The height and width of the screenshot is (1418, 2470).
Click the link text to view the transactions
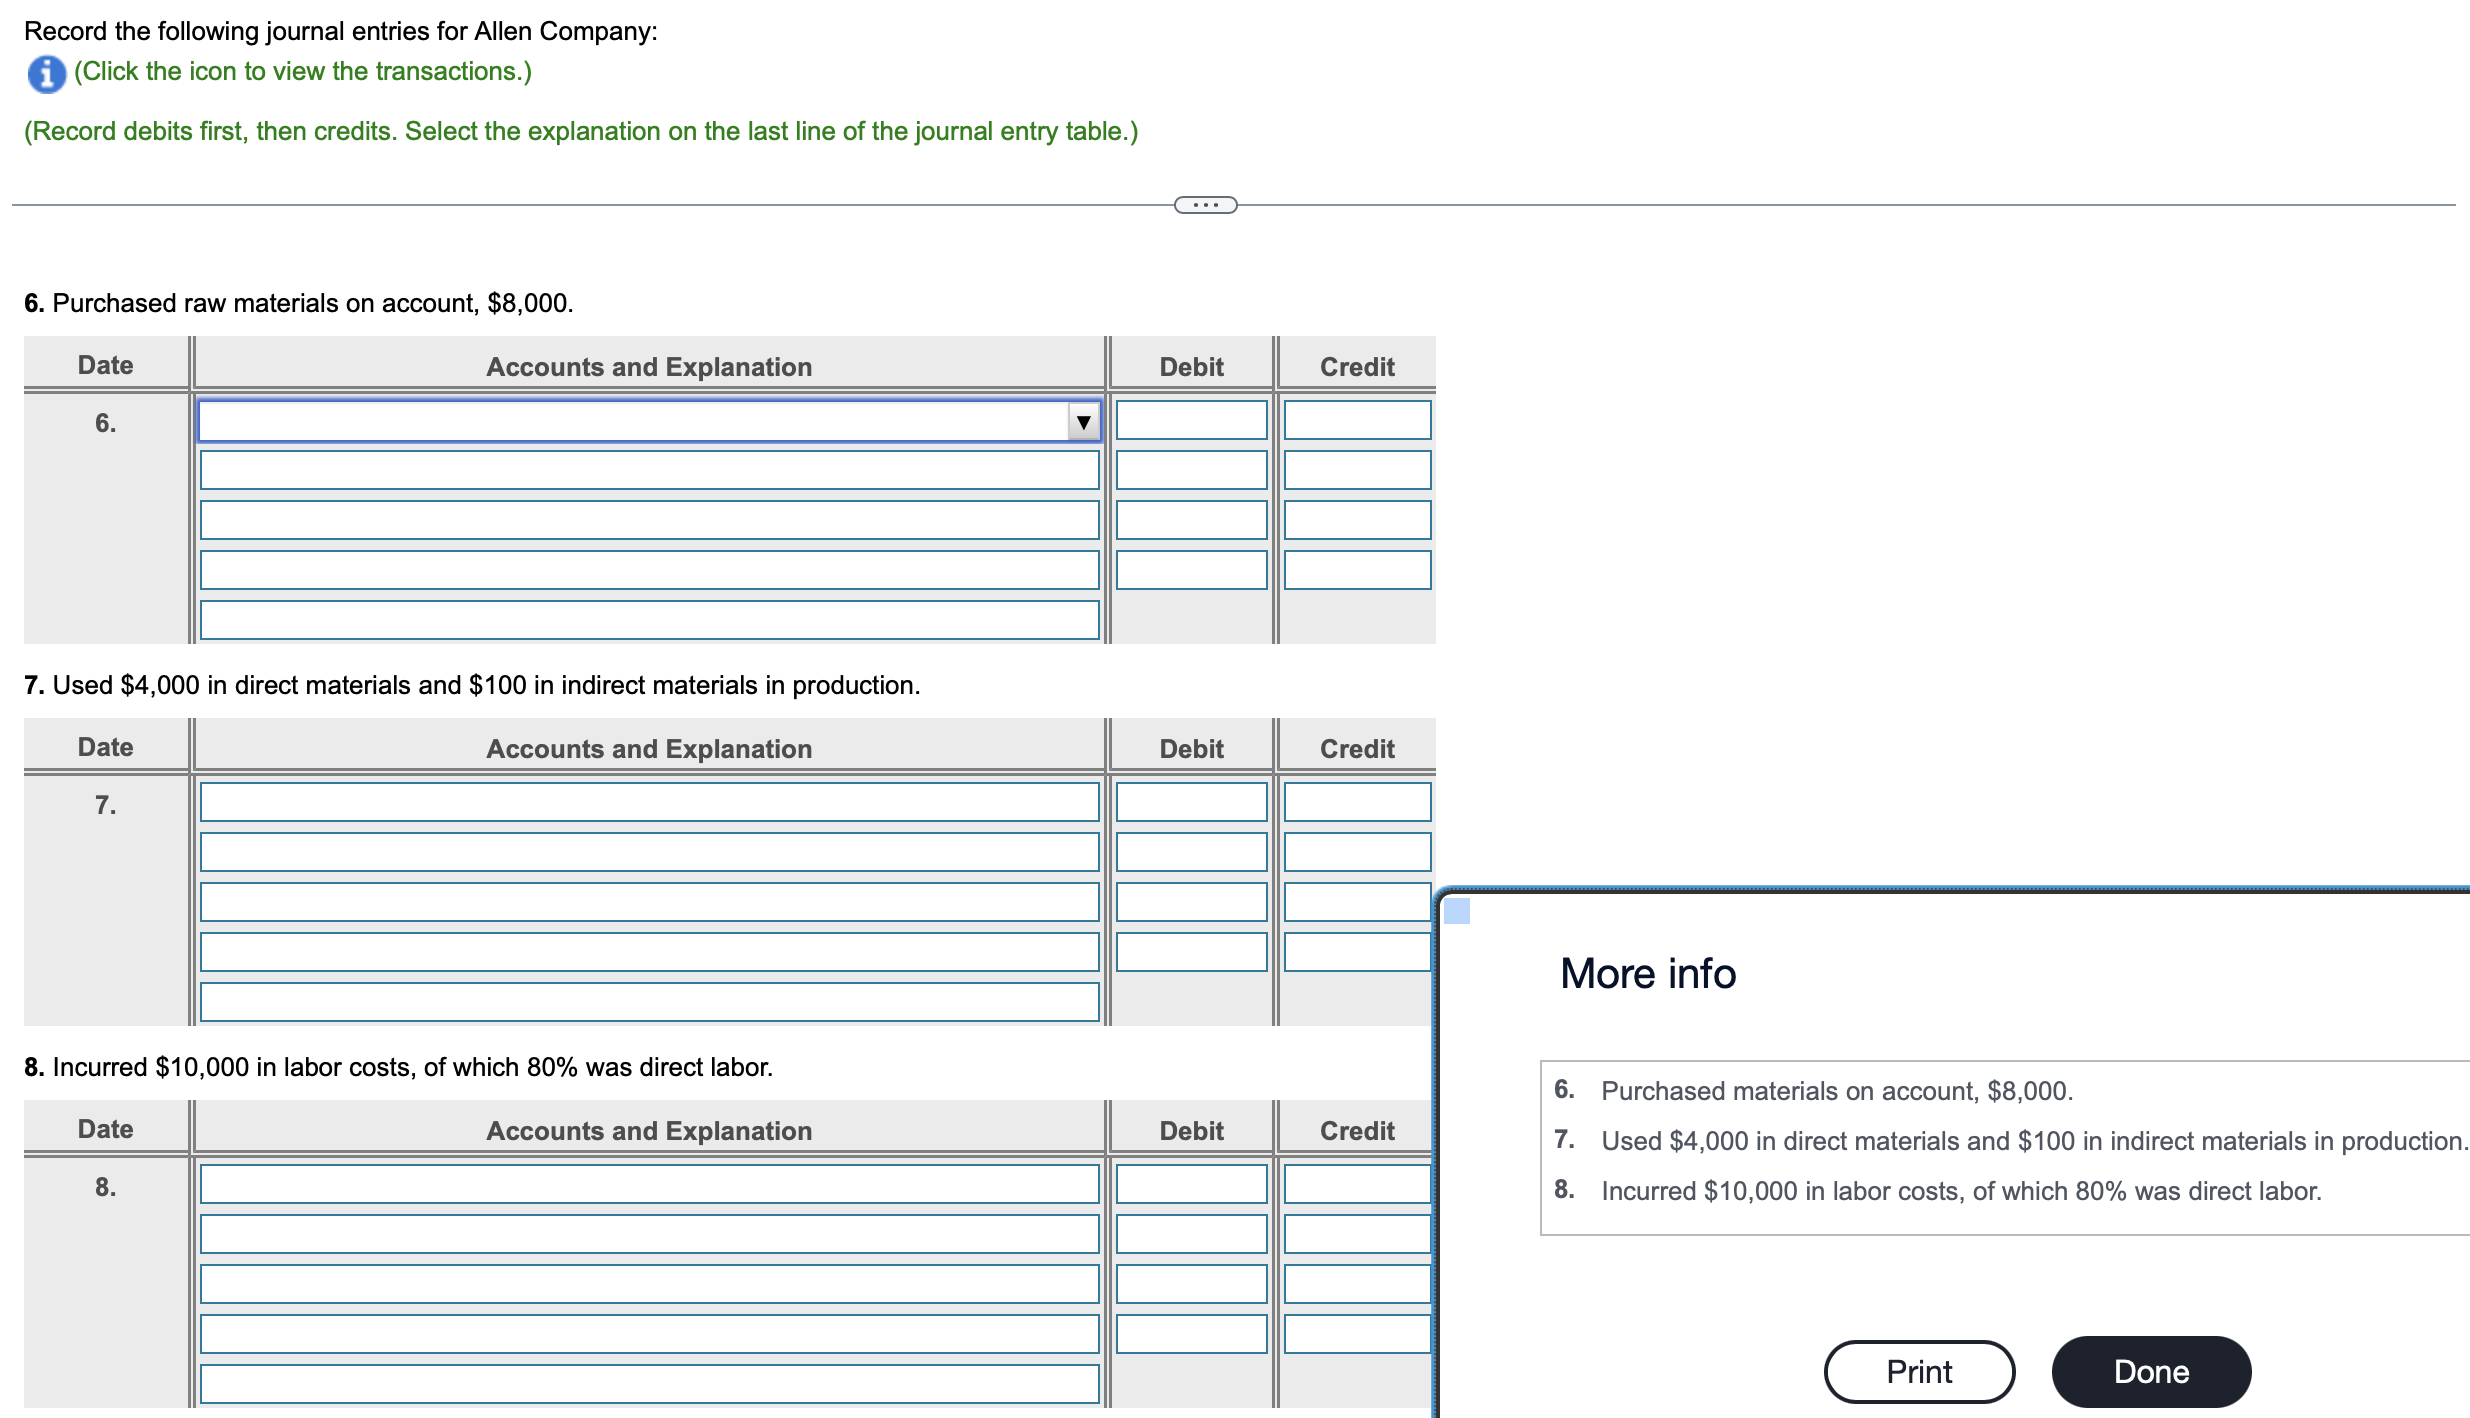click(x=302, y=72)
